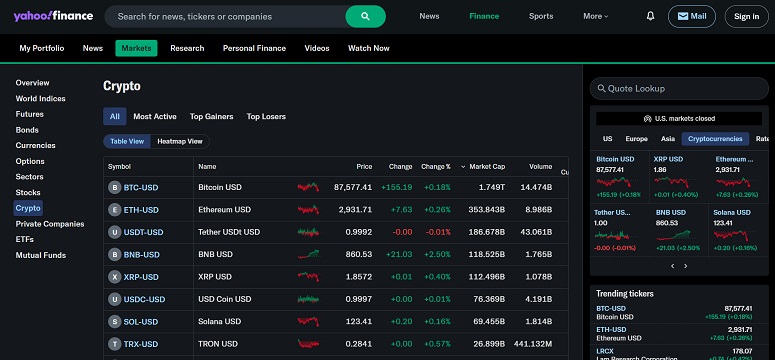
Task: Open Mail with the envelope button
Action: coord(691,16)
